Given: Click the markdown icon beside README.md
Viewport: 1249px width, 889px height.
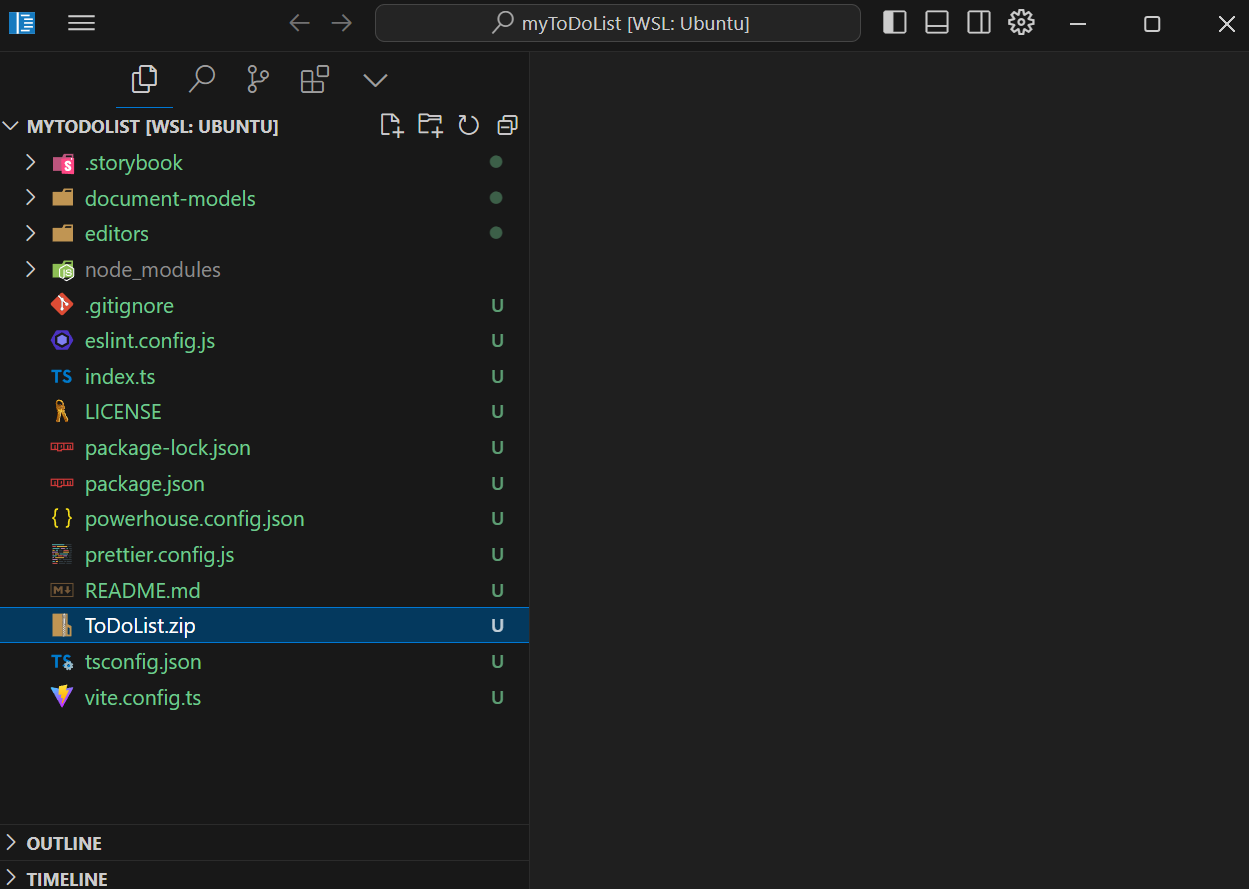Looking at the screenshot, I should [x=62, y=590].
